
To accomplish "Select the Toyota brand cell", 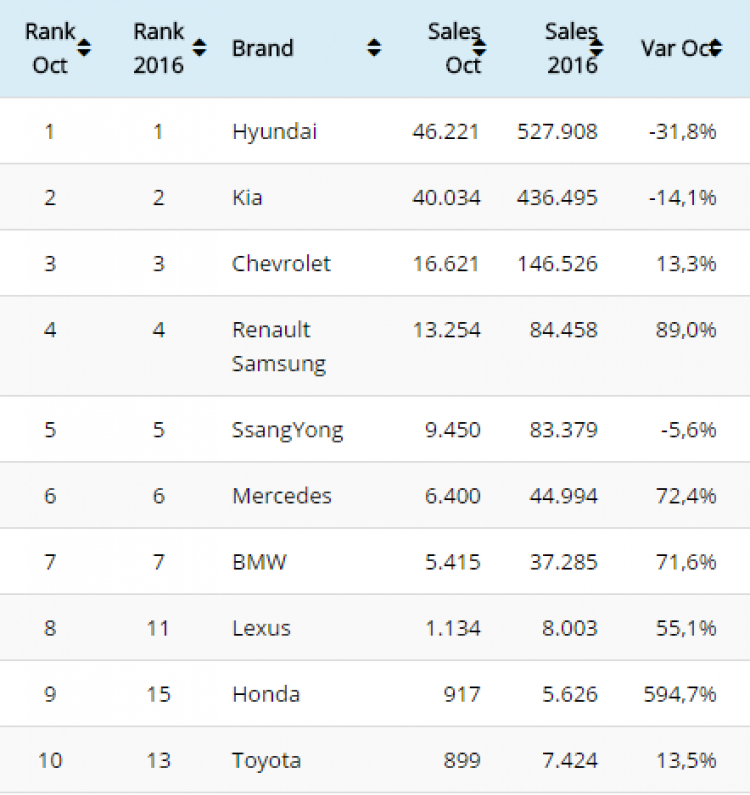I will click(x=266, y=761).
